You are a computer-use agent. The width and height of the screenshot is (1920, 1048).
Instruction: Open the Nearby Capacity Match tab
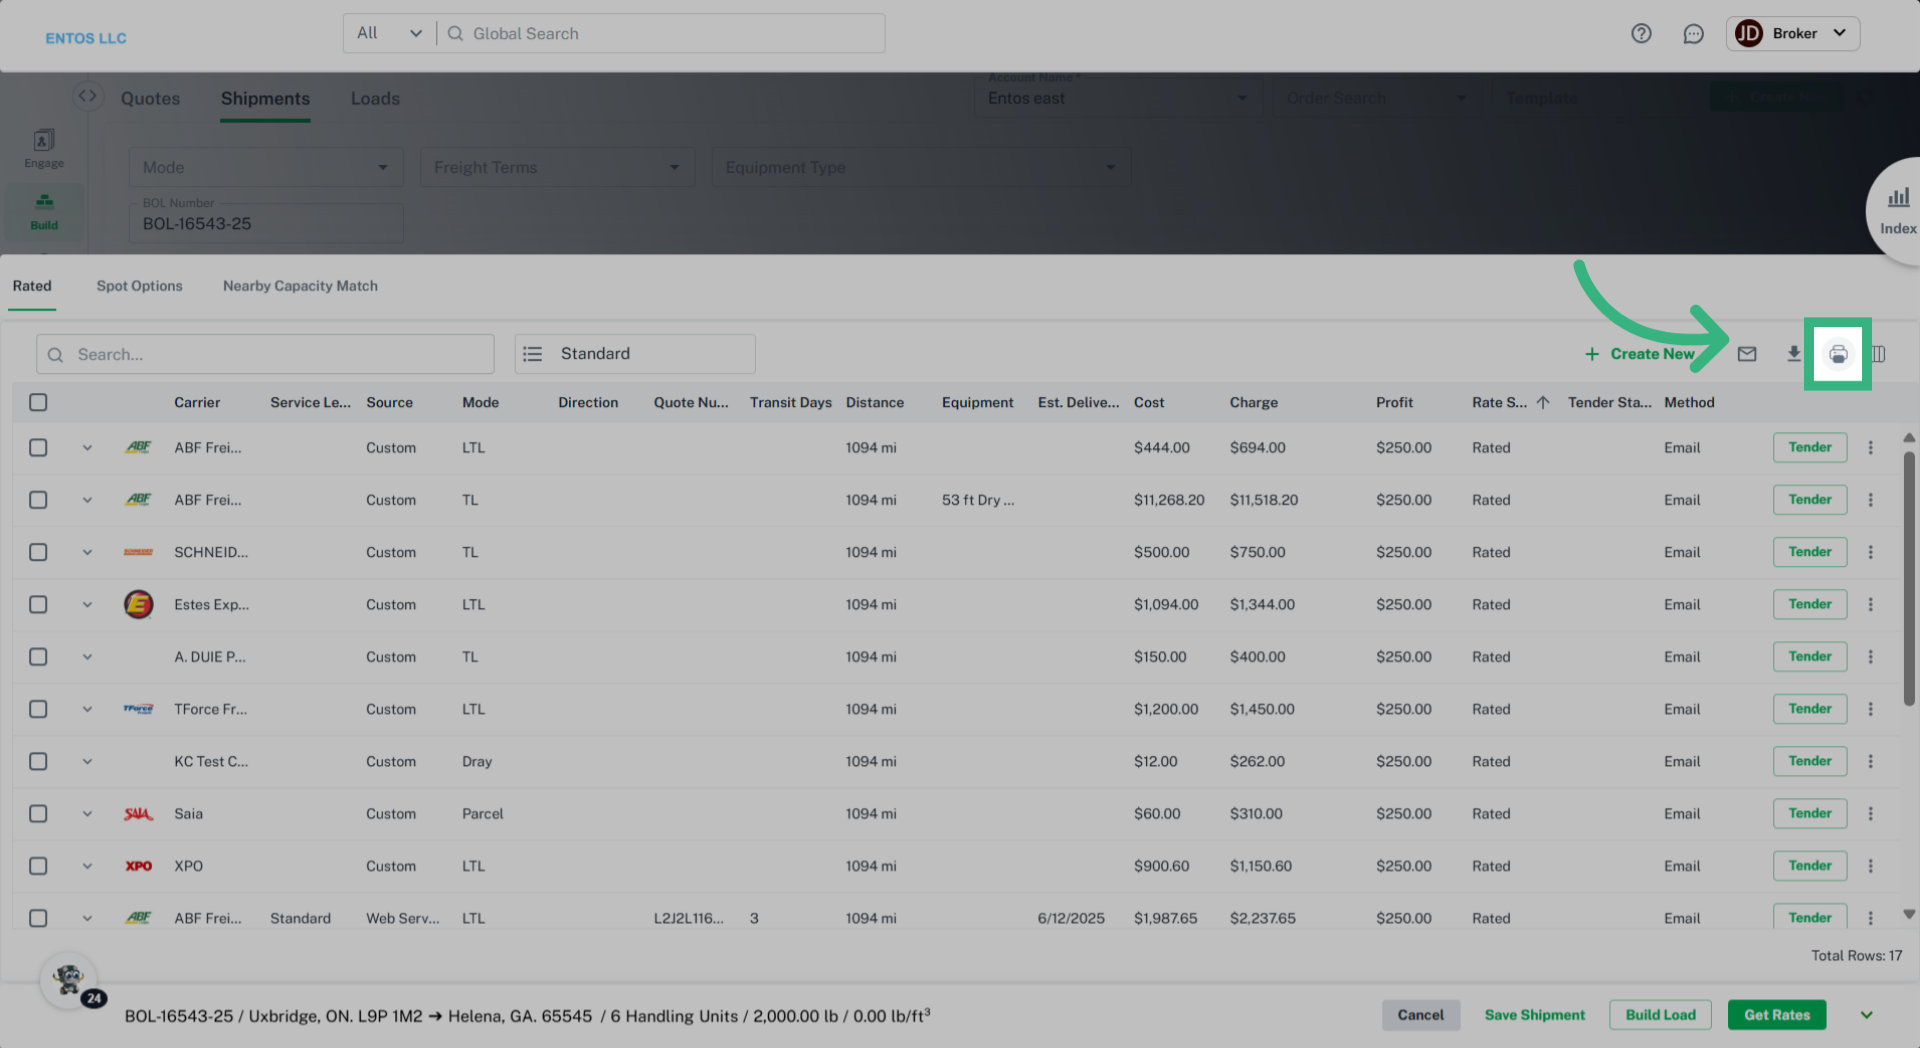click(299, 286)
